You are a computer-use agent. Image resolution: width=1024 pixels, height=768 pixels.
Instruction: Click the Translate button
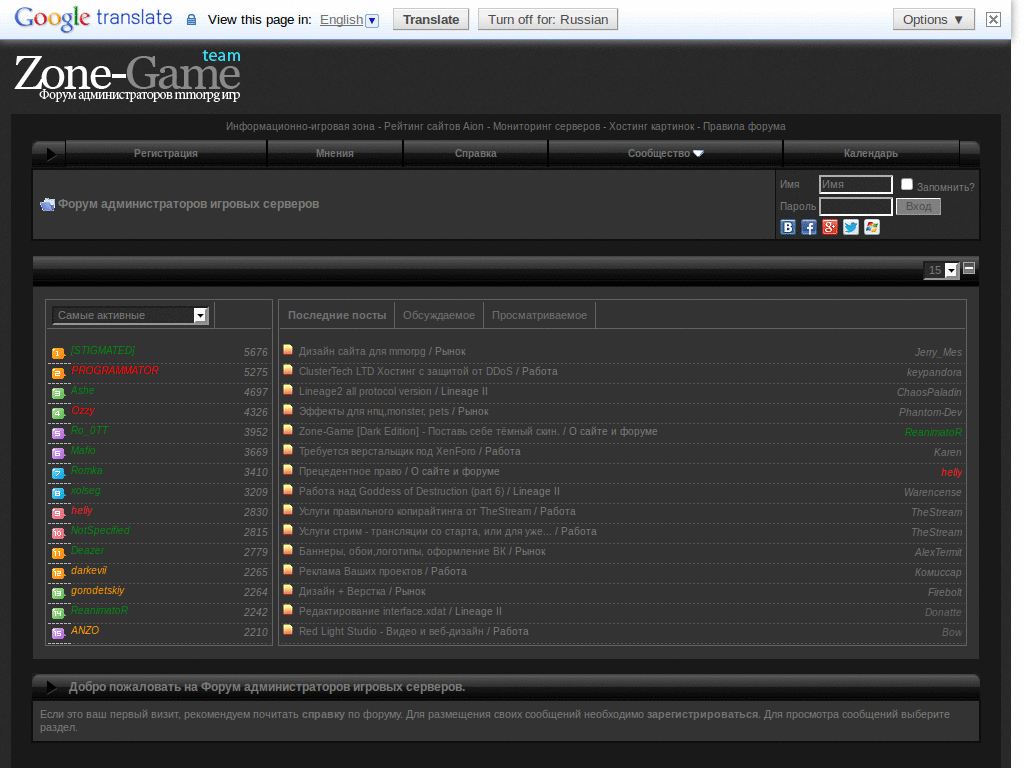(431, 20)
